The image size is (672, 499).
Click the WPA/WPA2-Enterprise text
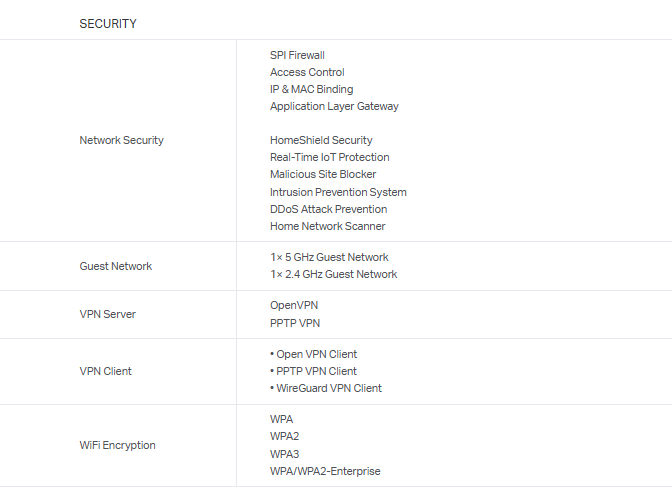click(x=325, y=471)
